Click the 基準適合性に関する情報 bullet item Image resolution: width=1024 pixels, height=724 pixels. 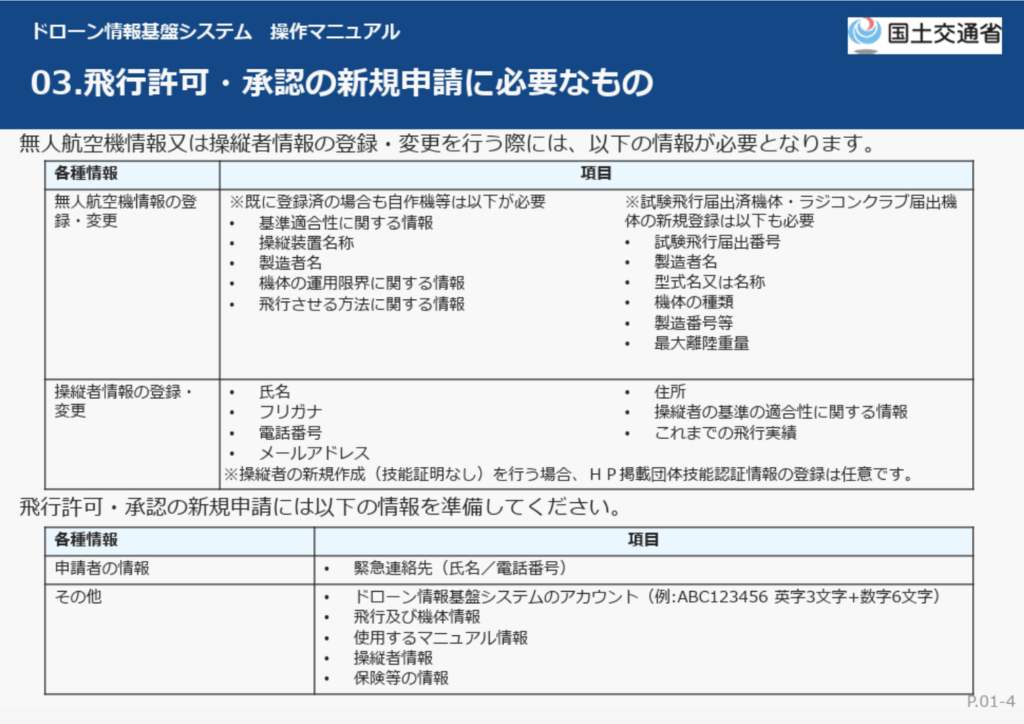tap(346, 223)
